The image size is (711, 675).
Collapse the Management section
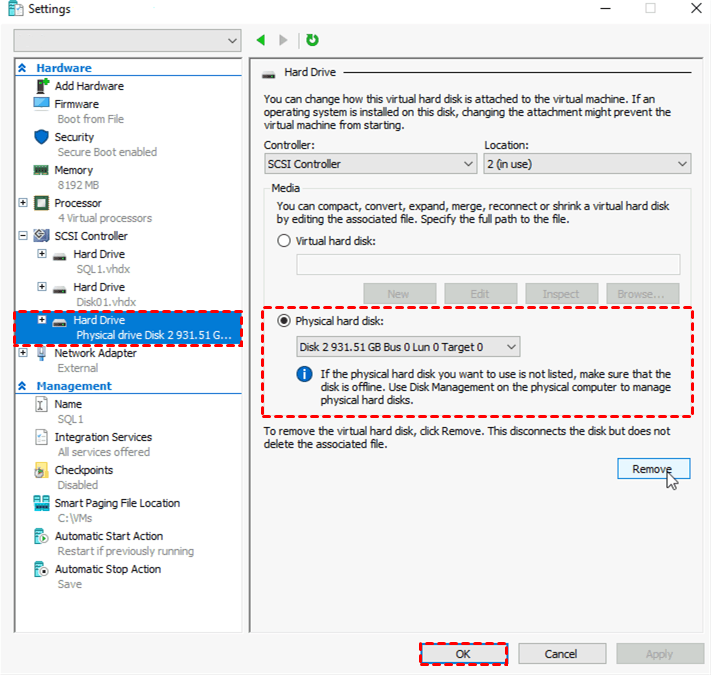pyautogui.click(x=22, y=386)
